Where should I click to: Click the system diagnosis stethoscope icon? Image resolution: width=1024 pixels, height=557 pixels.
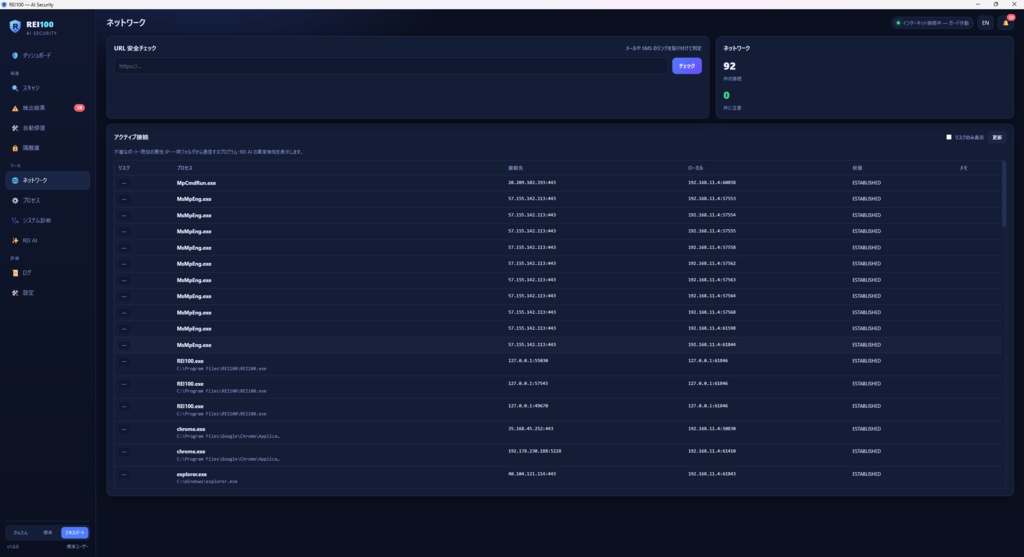click(x=15, y=221)
